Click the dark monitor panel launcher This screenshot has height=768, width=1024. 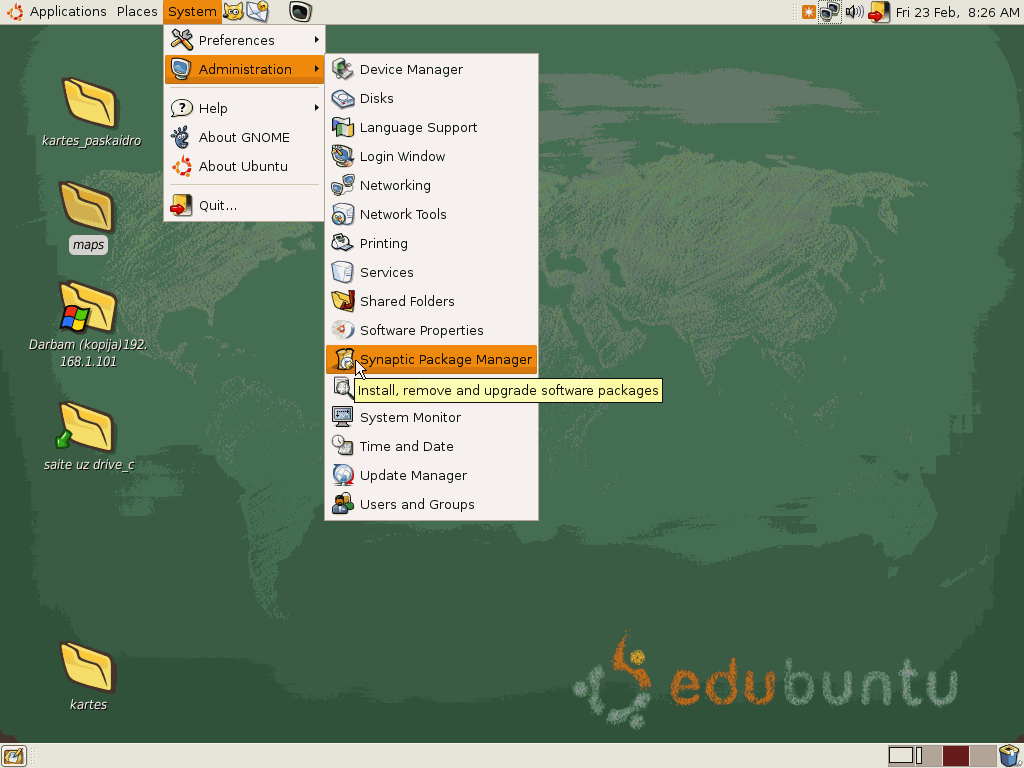click(x=300, y=12)
